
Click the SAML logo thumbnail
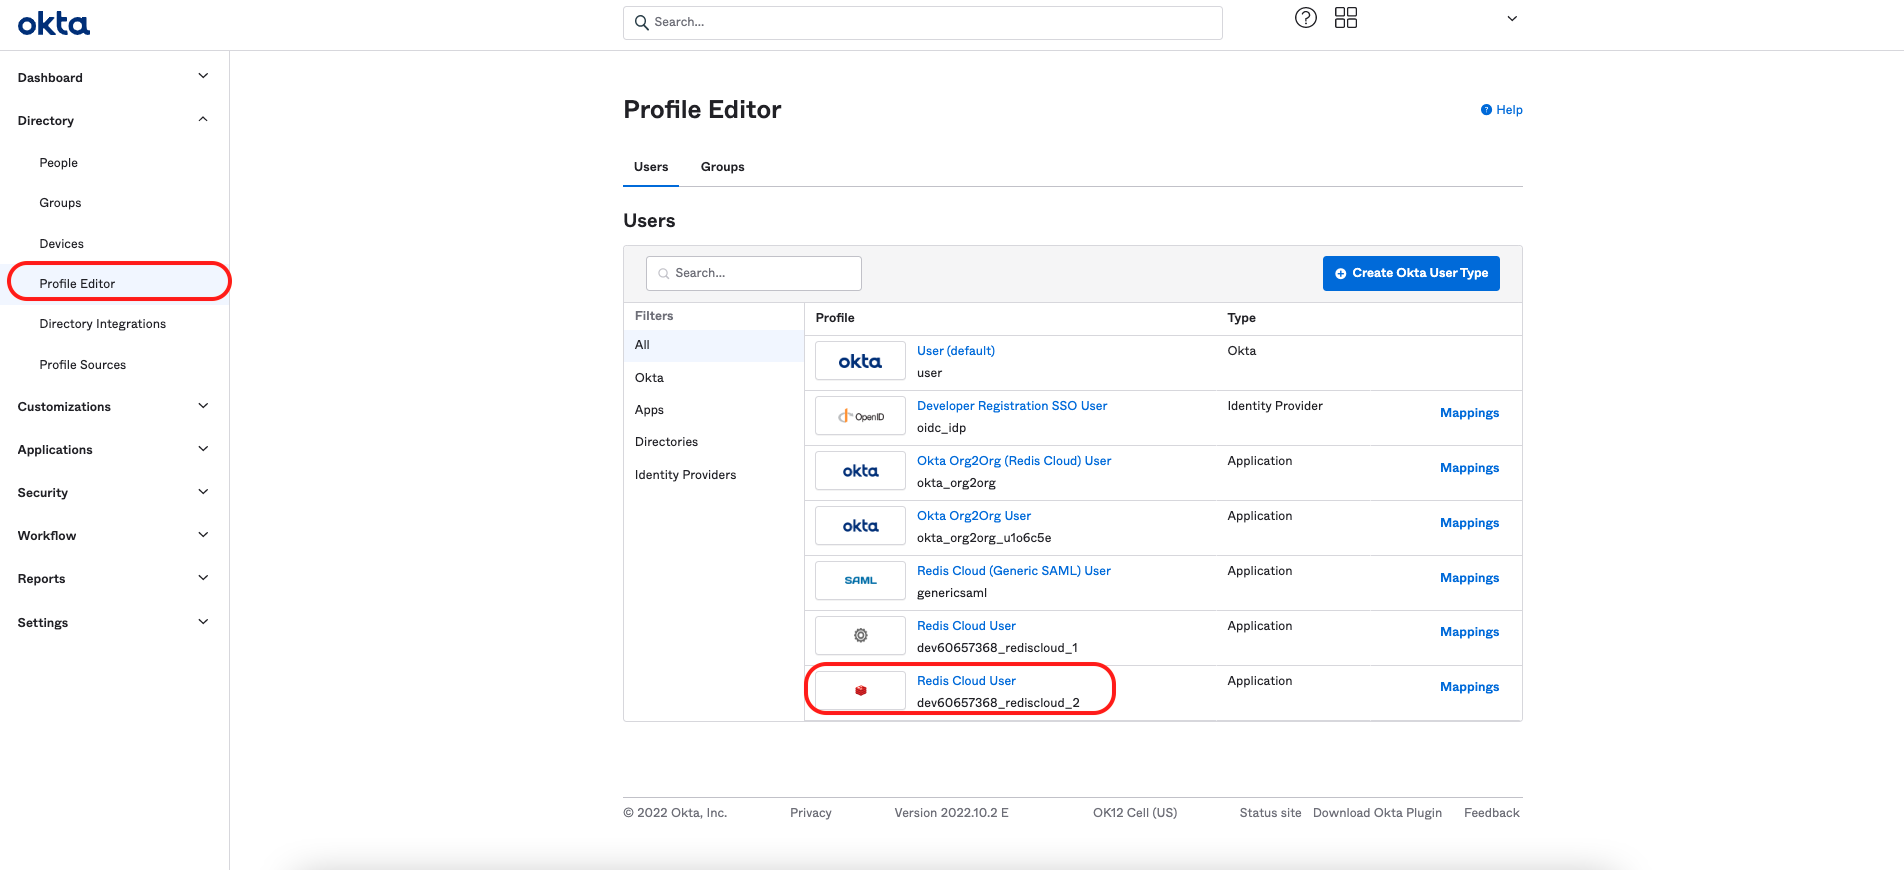860,580
